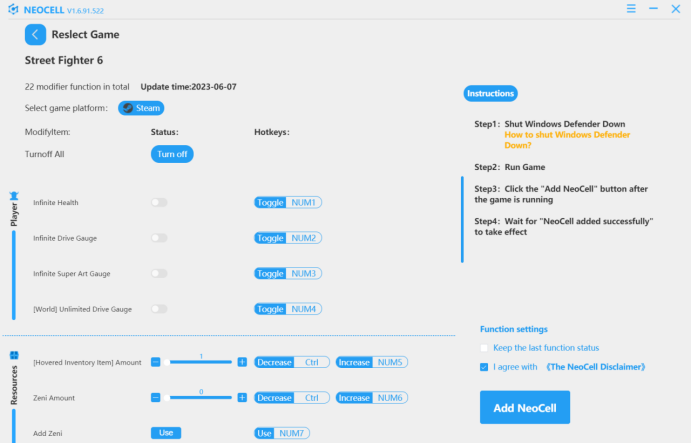The width and height of the screenshot is (691, 444).
Task: Click the Resources section icon
Action: click(x=14, y=355)
